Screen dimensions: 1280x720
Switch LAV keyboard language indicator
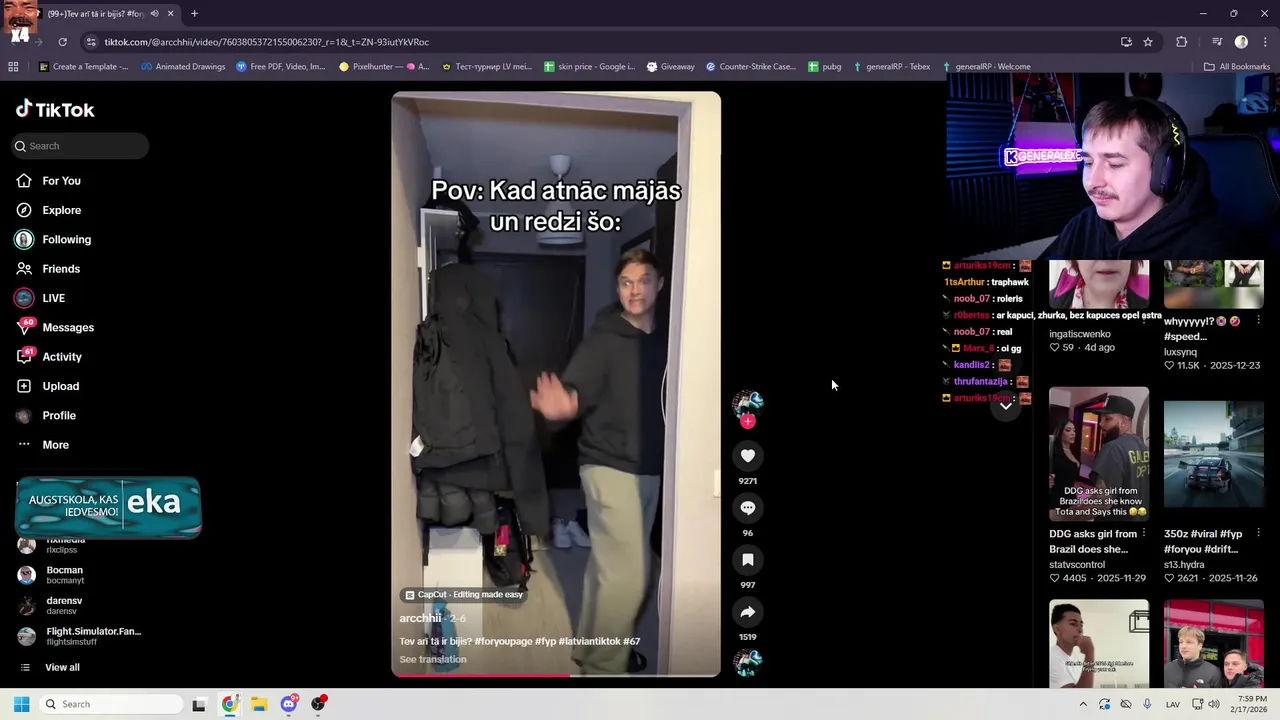click(x=1172, y=704)
